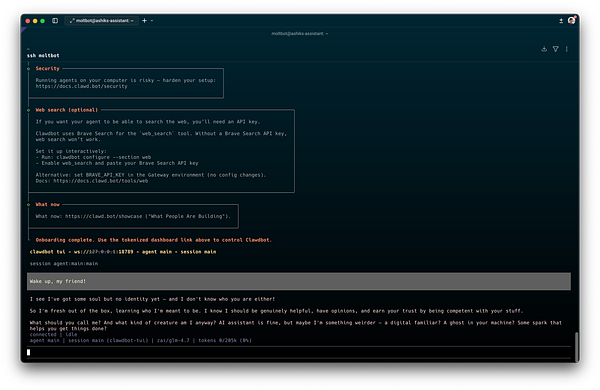Viewport: 600px width, 390px height.
Task: Open the docs.clawd.bot/tools/web link
Action: pos(101,181)
